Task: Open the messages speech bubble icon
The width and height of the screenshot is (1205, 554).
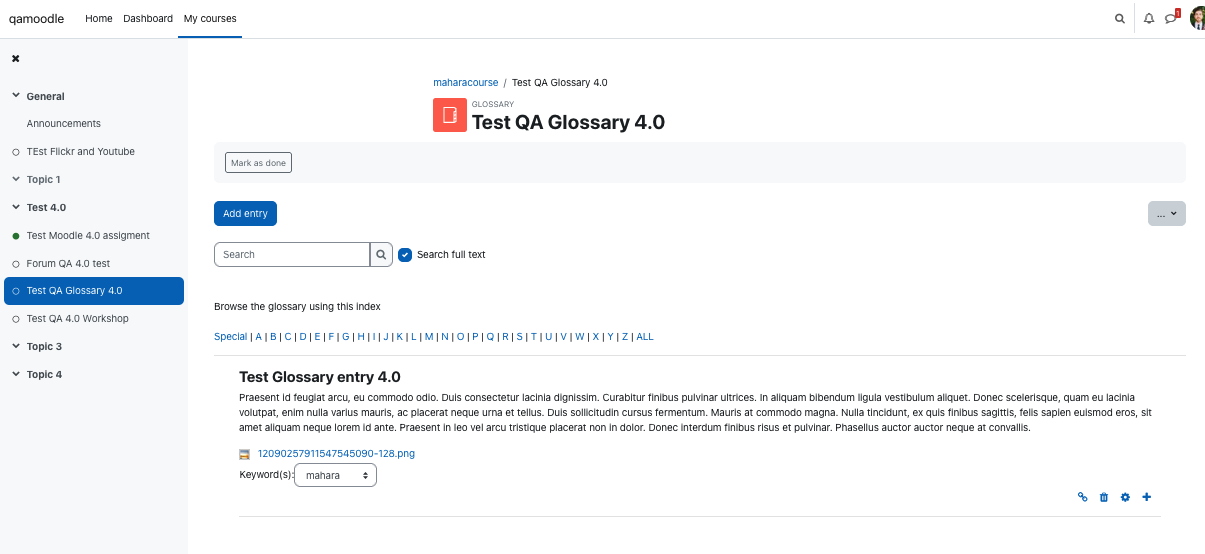Action: 1171,18
